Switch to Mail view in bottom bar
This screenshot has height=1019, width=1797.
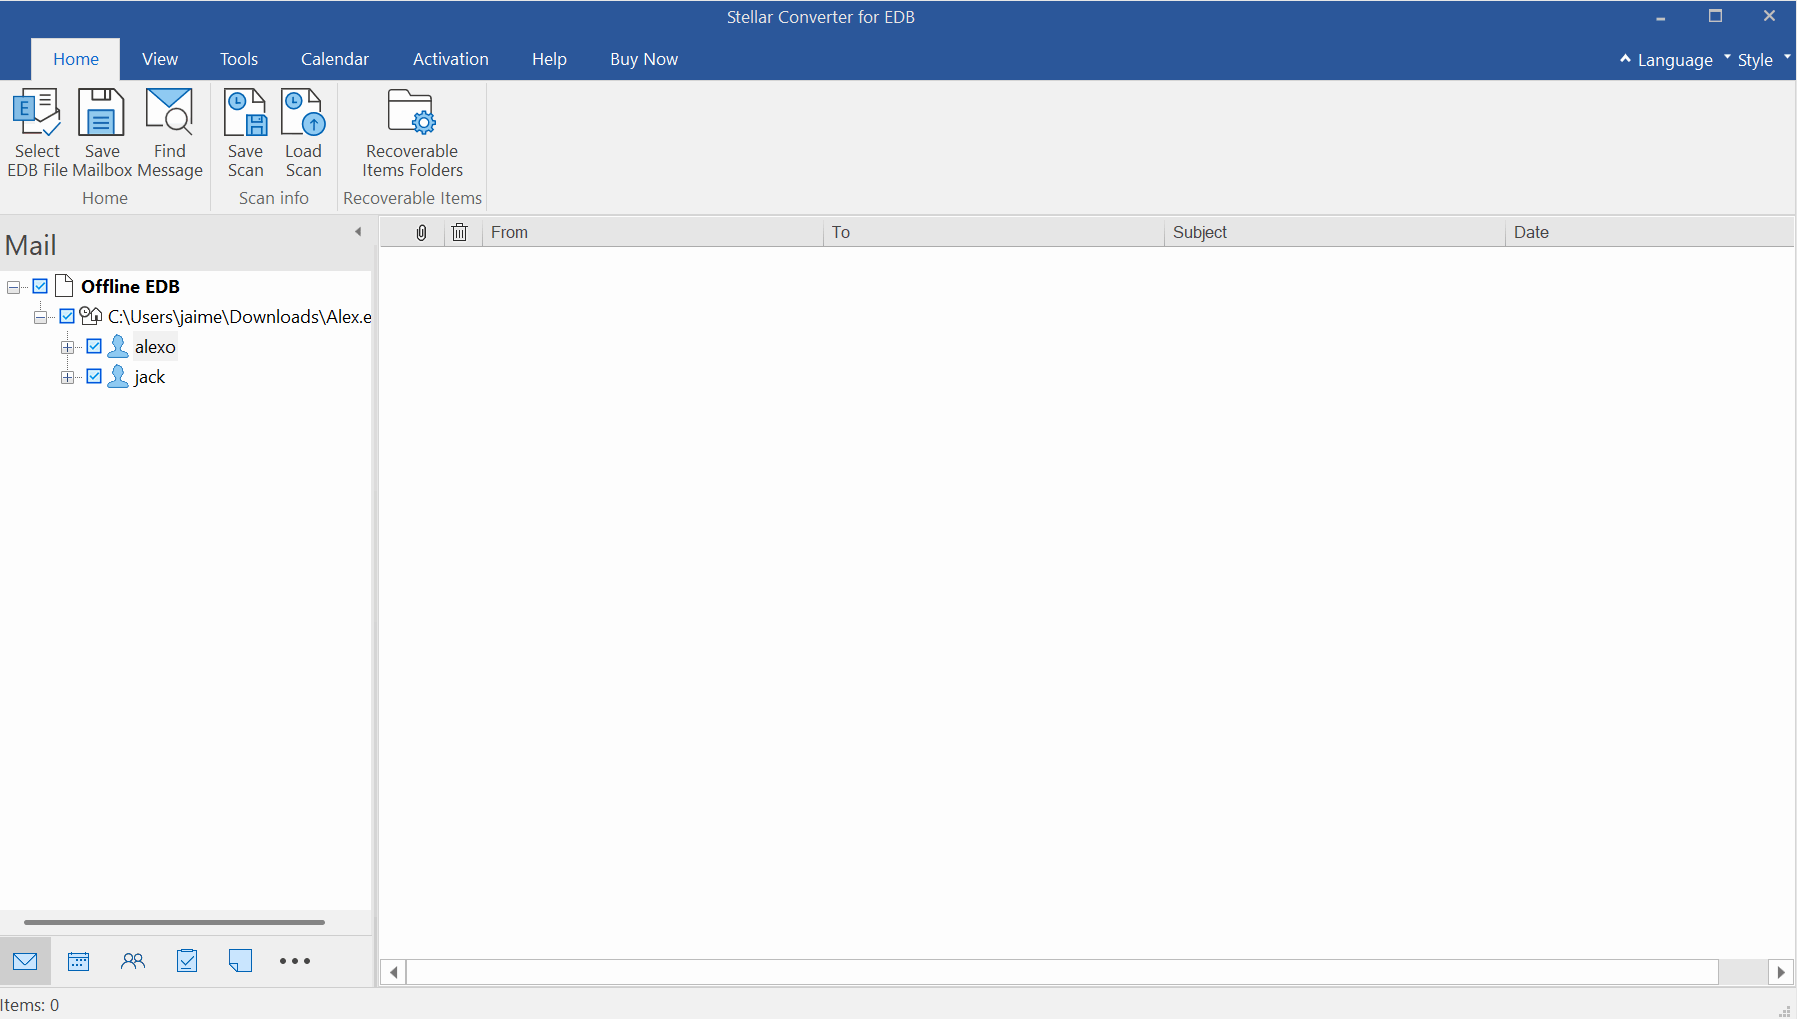[x=25, y=961]
